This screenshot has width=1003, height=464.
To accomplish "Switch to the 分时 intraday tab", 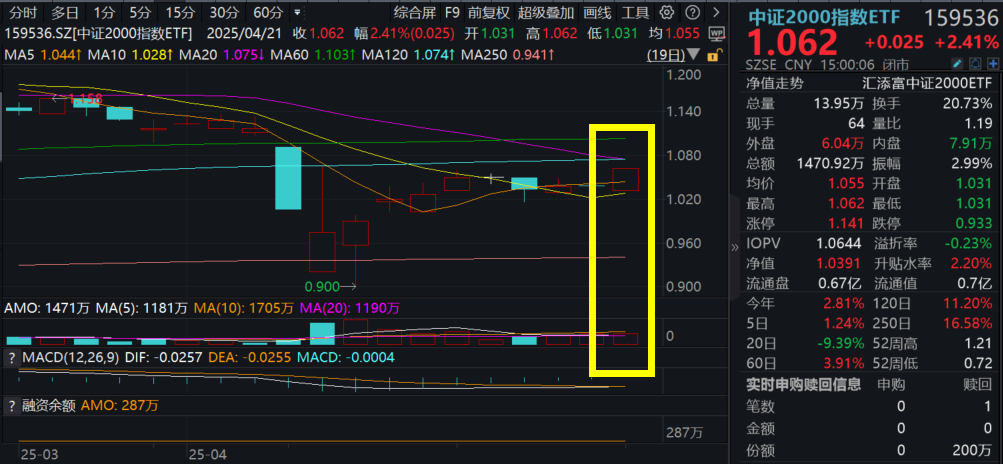I will (x=22, y=14).
